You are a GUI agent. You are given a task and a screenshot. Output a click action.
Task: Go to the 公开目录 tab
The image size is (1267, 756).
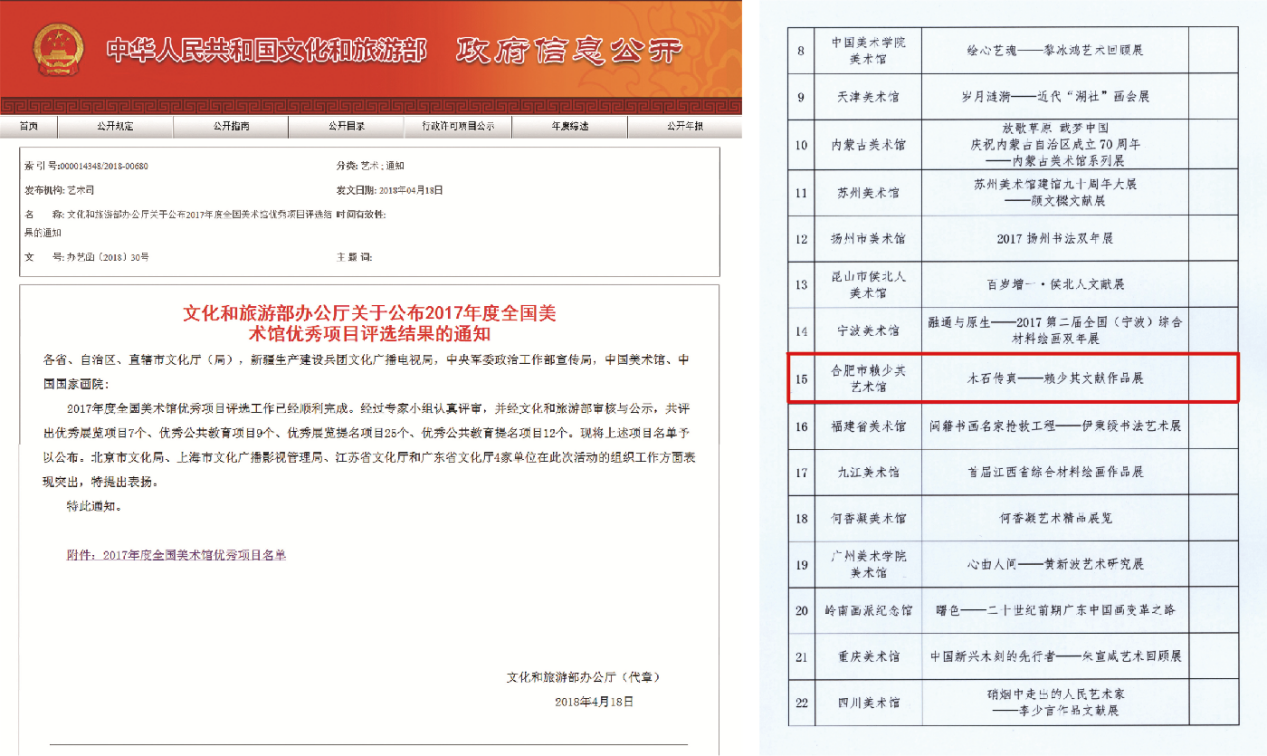tap(346, 126)
